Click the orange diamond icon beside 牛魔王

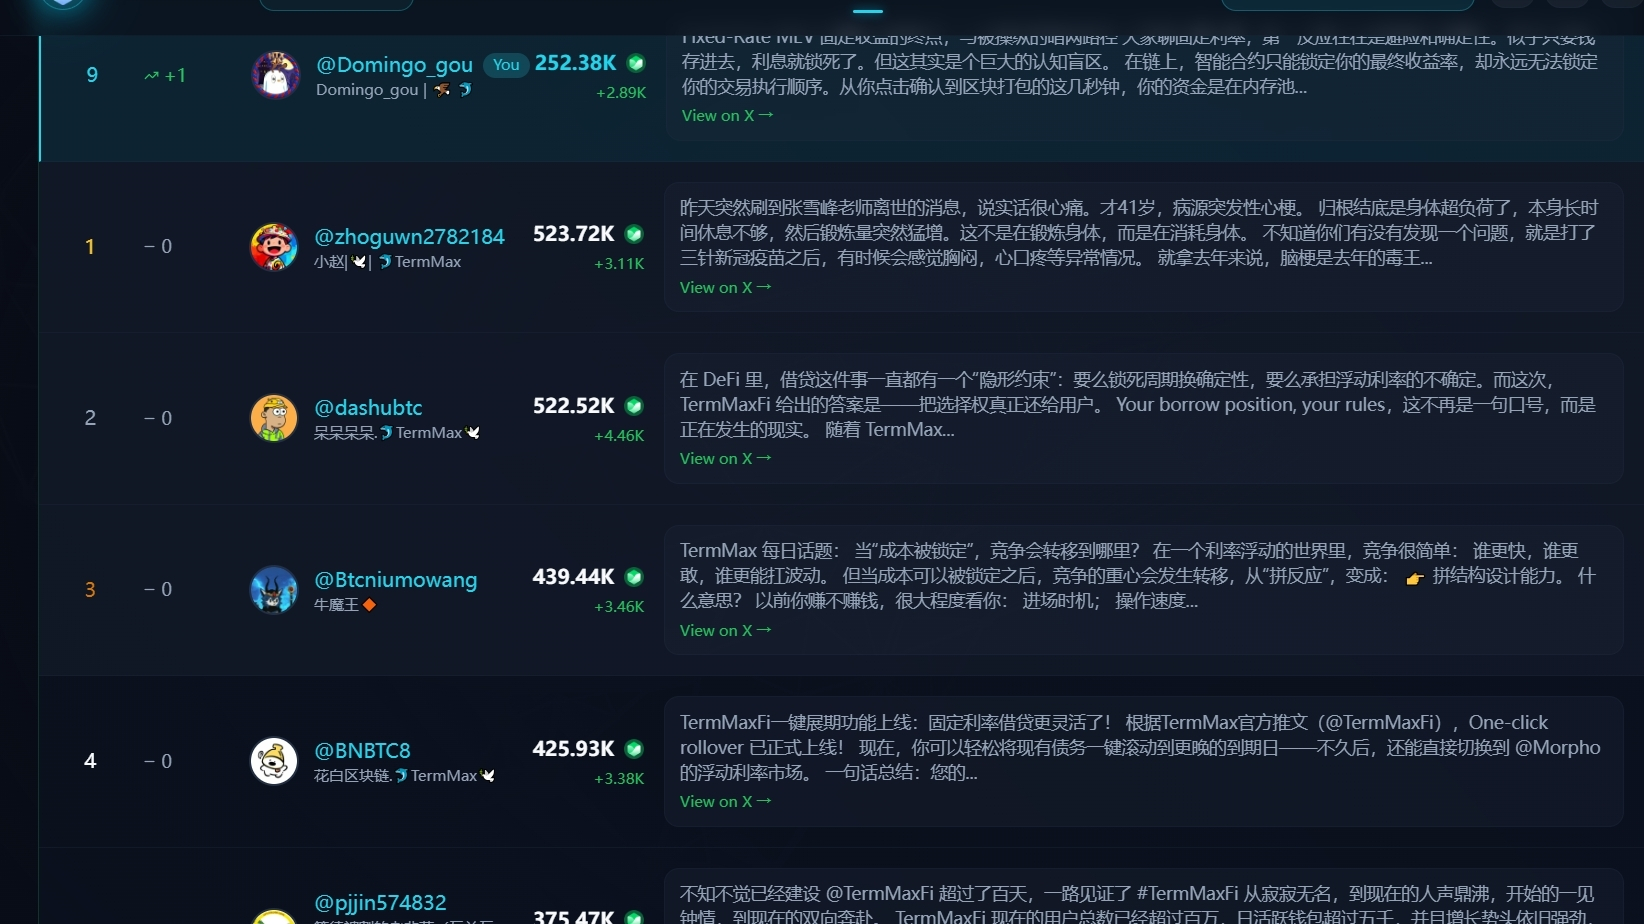pos(369,605)
